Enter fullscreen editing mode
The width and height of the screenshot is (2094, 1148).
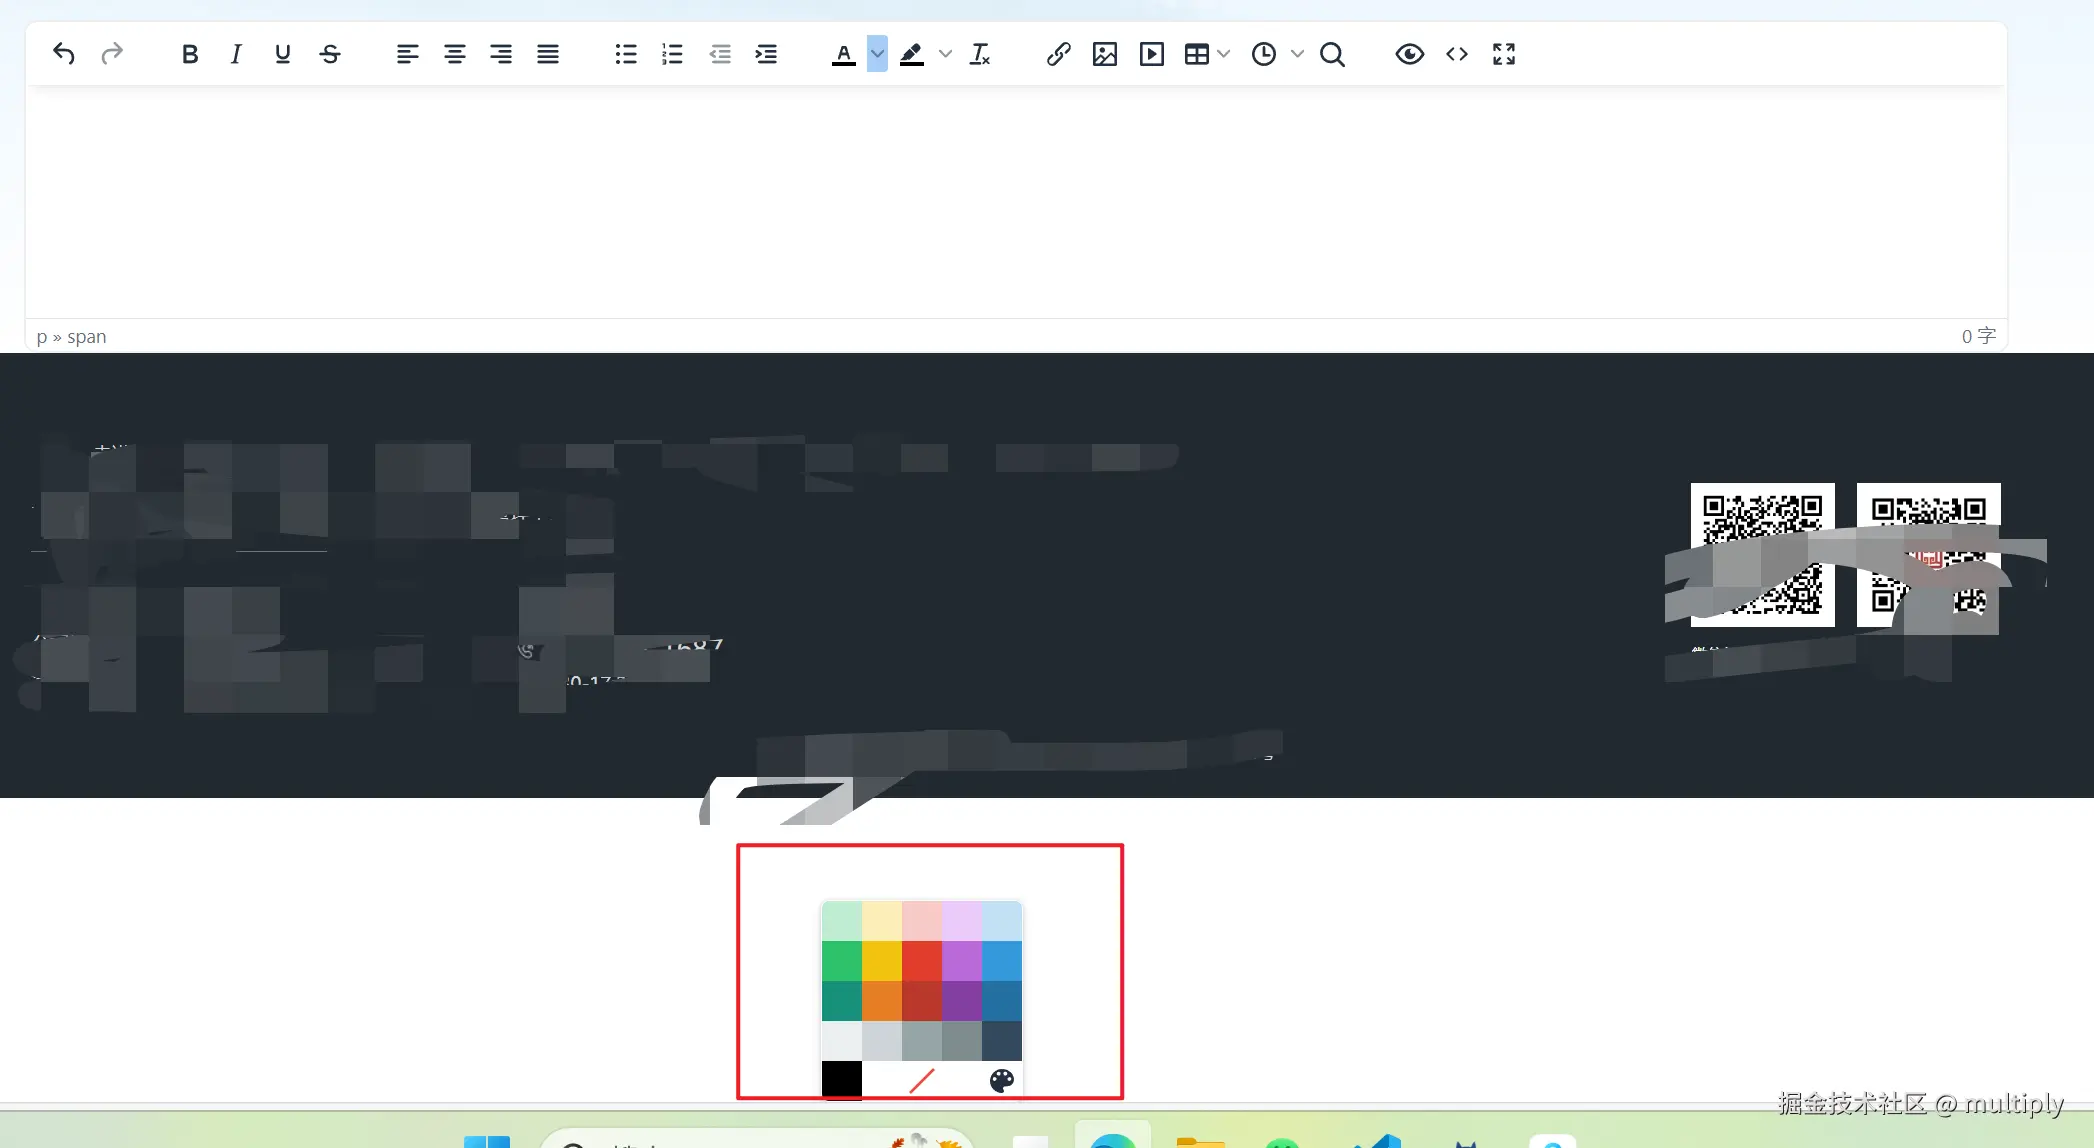(x=1503, y=54)
